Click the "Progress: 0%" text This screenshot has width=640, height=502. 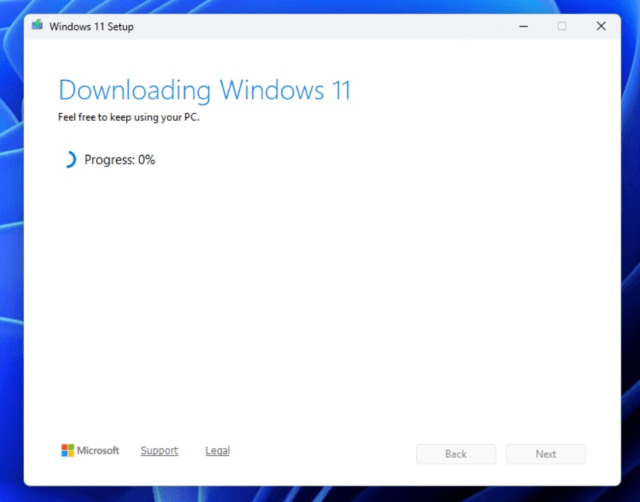(x=120, y=160)
